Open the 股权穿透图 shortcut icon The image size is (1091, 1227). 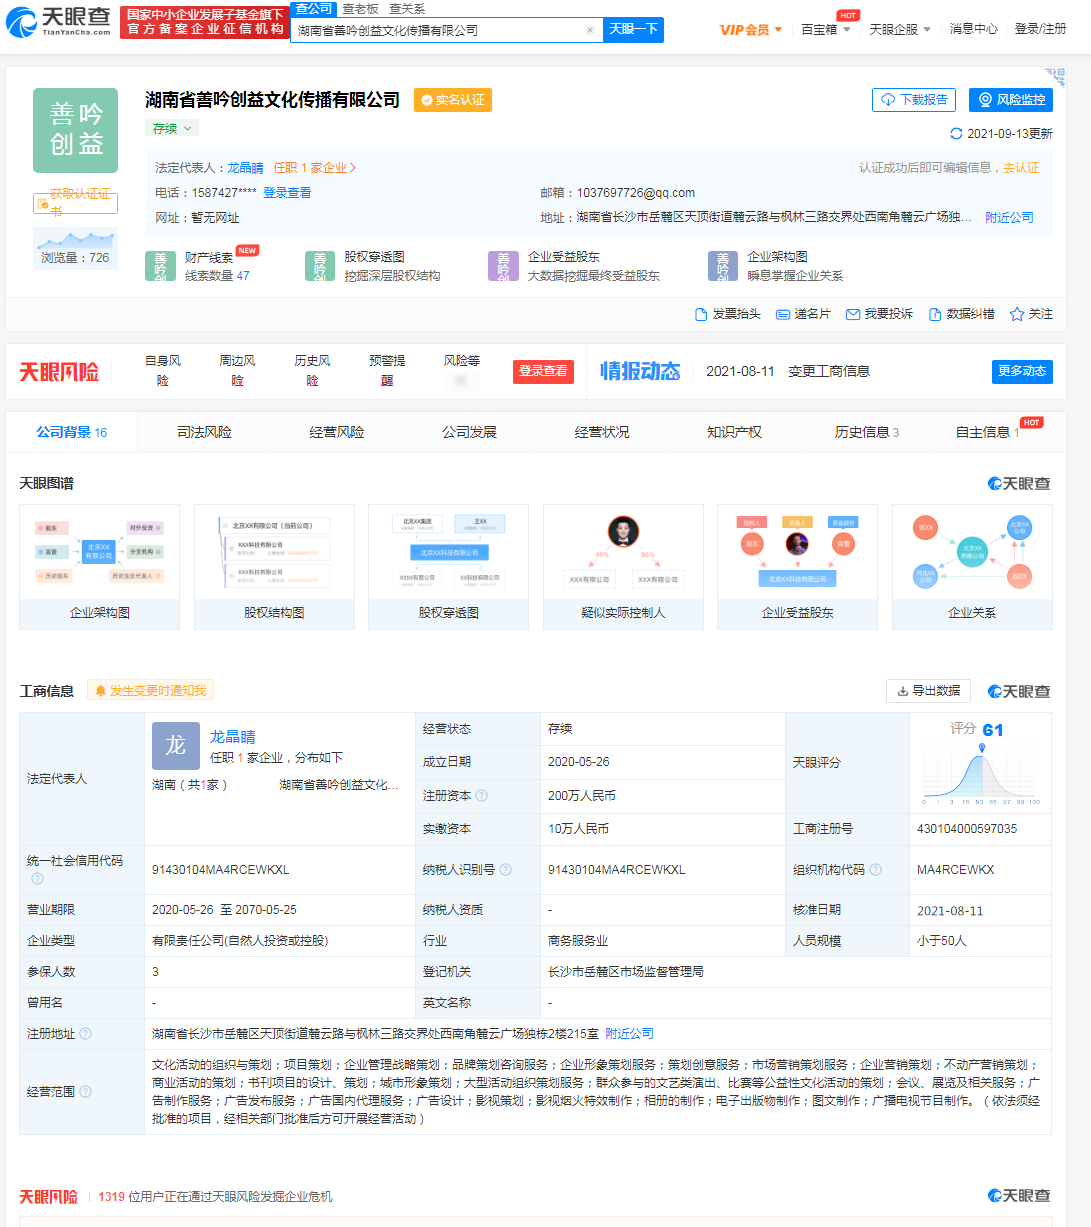(x=320, y=266)
